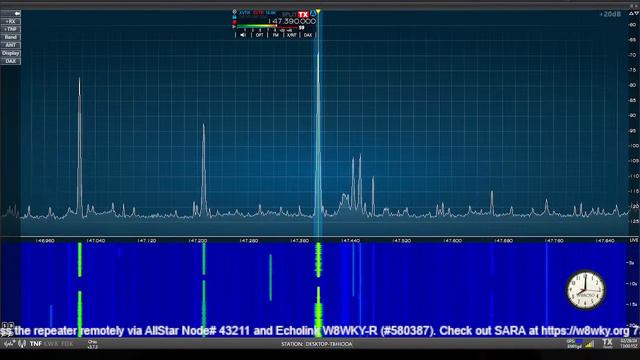Image resolution: width=640 pixels, height=360 pixels.
Task: Toggle the TNF button in the status bar
Action: click(36, 344)
